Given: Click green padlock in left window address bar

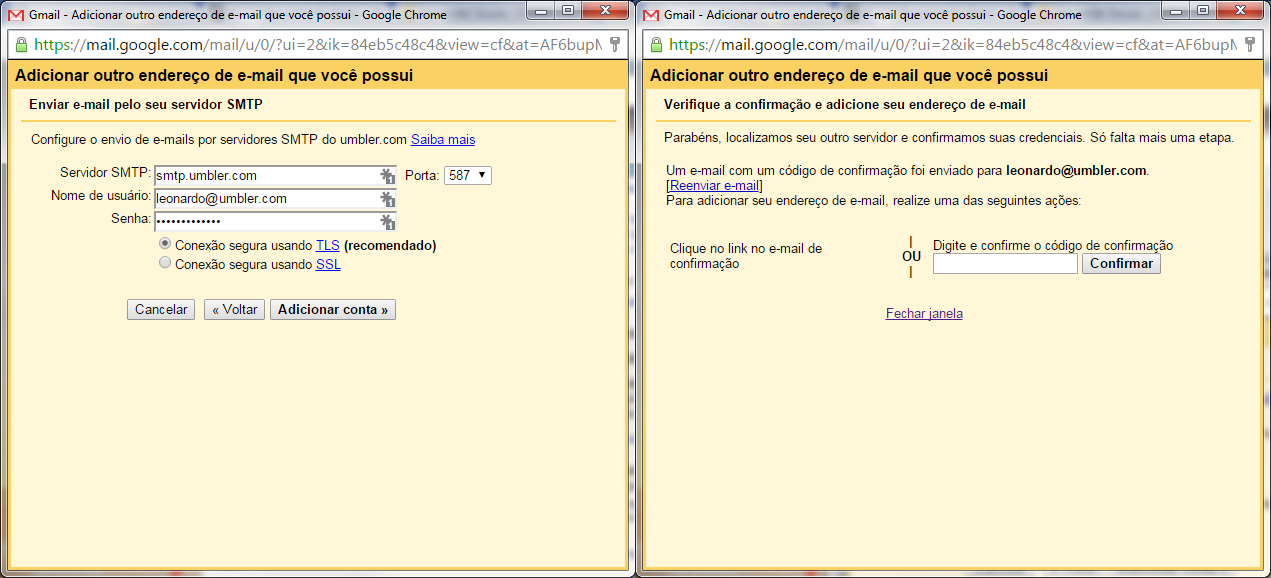Looking at the screenshot, I should (x=21, y=45).
